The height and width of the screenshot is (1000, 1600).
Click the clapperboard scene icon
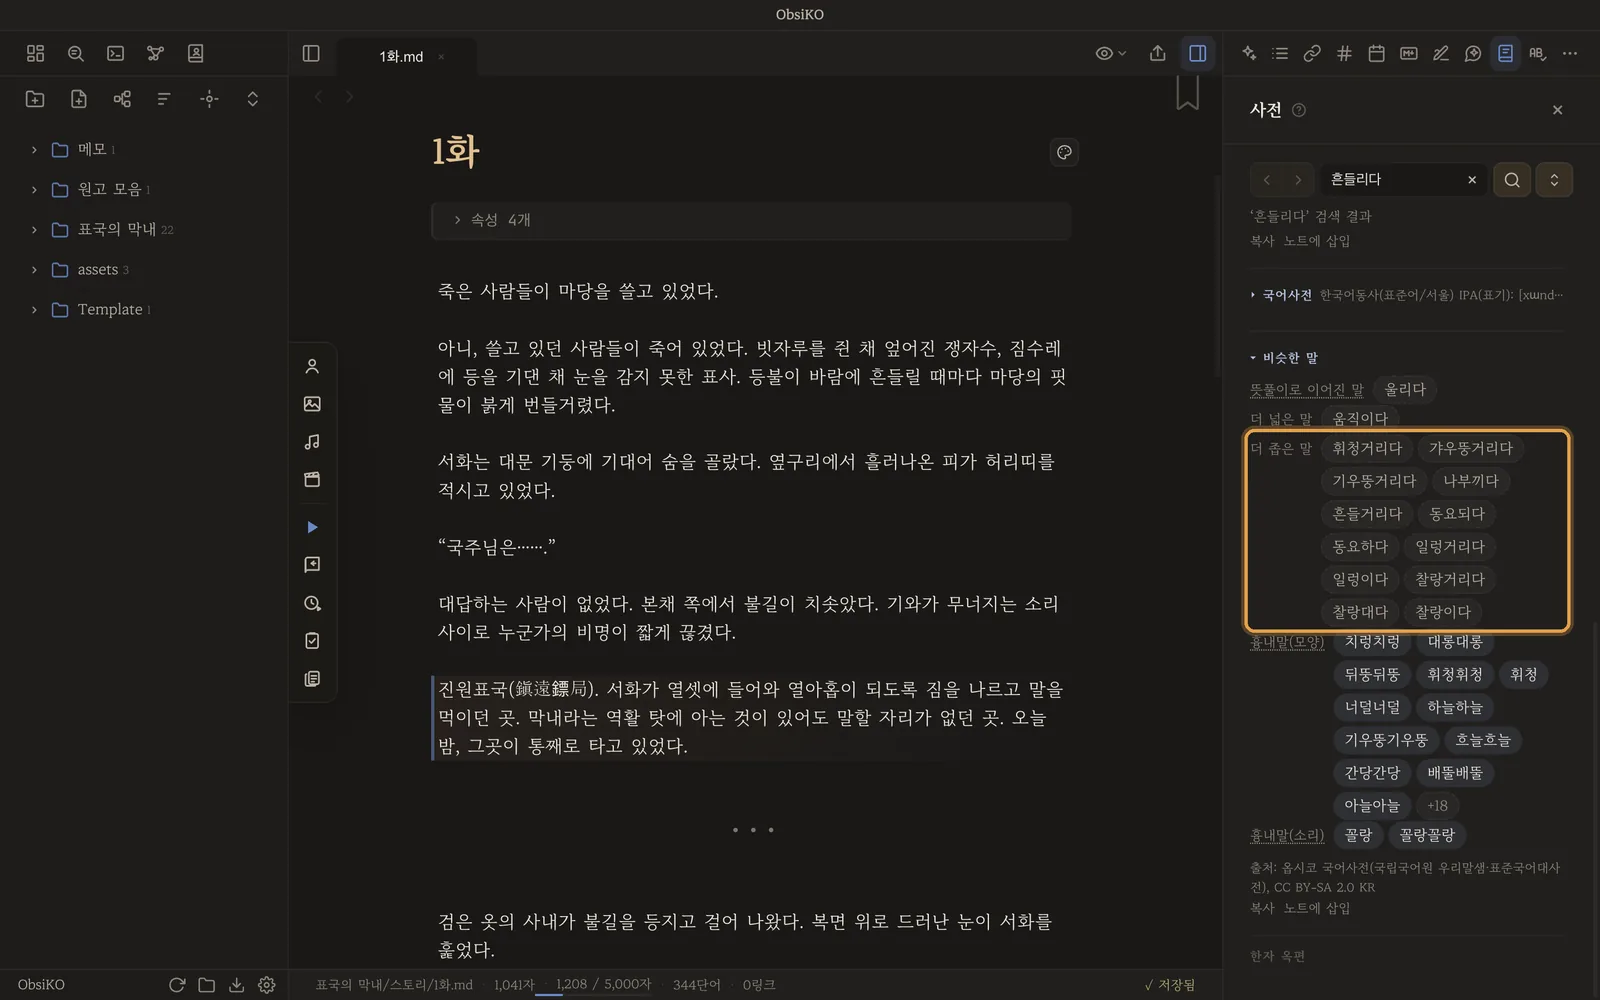click(x=312, y=479)
